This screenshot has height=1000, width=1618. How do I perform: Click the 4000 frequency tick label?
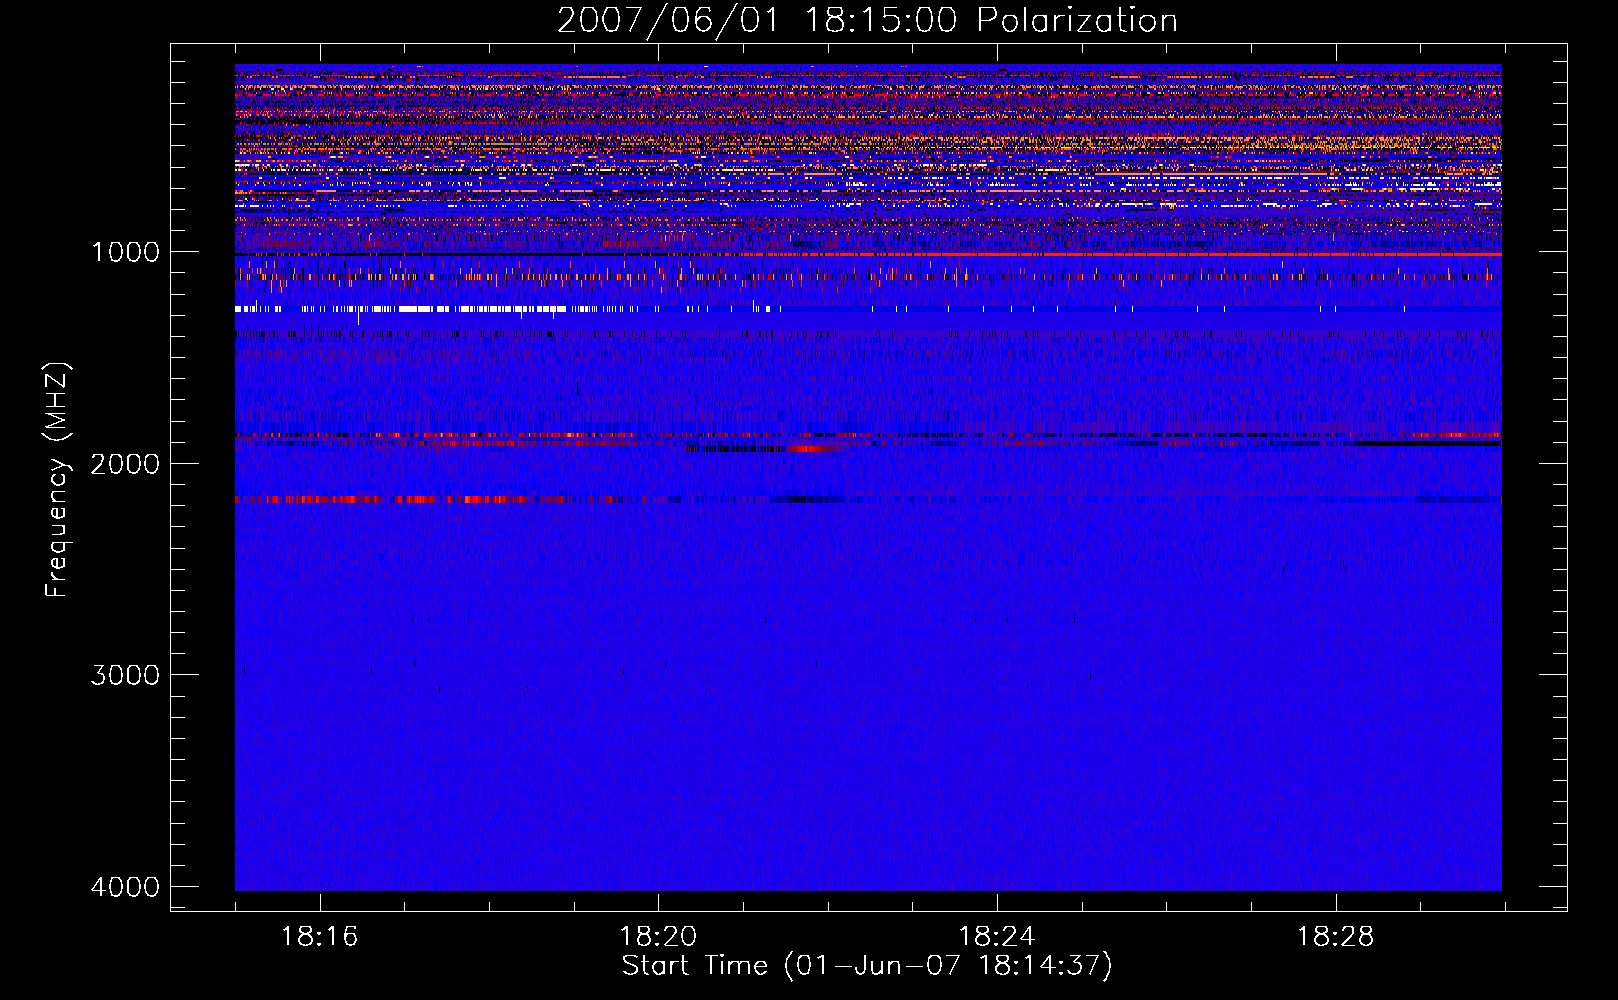125,887
